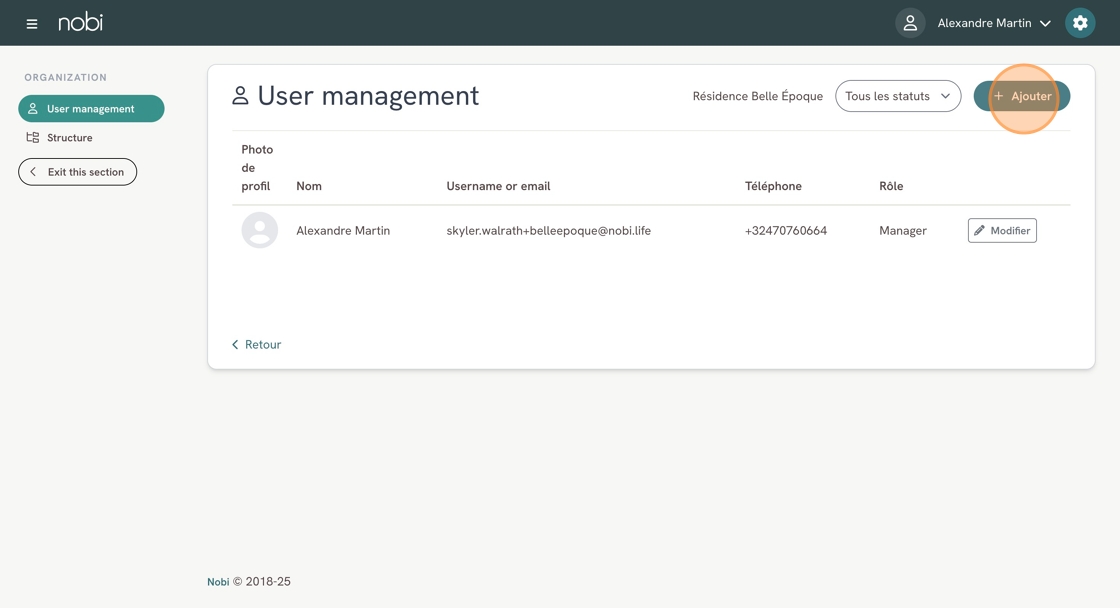Click the plus icon on Ajouter button
1120x608 pixels.
pos(998,96)
